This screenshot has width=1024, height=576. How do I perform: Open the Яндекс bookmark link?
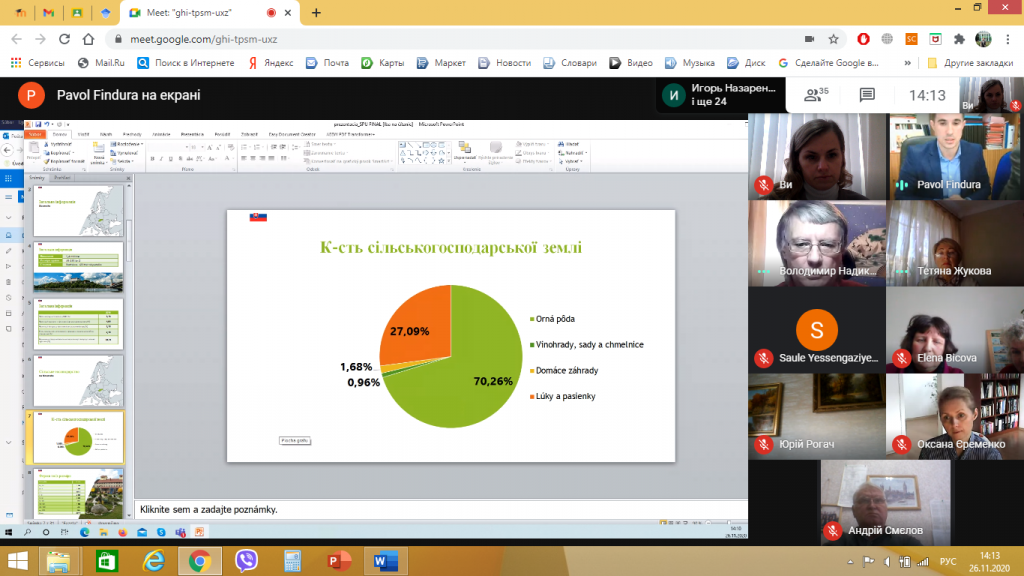click(268, 62)
